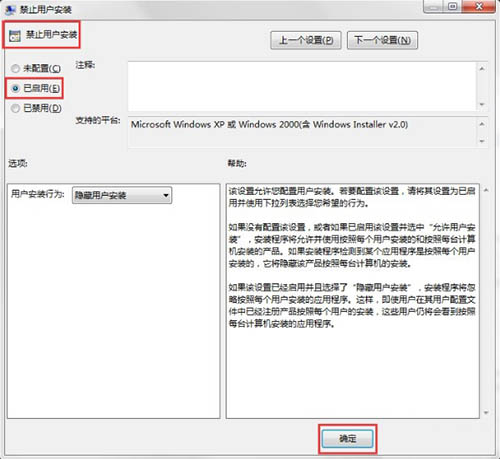500x459 pixels.
Task: Minimize the 禁止用户安装 dialog window
Action: tap(434, 6)
